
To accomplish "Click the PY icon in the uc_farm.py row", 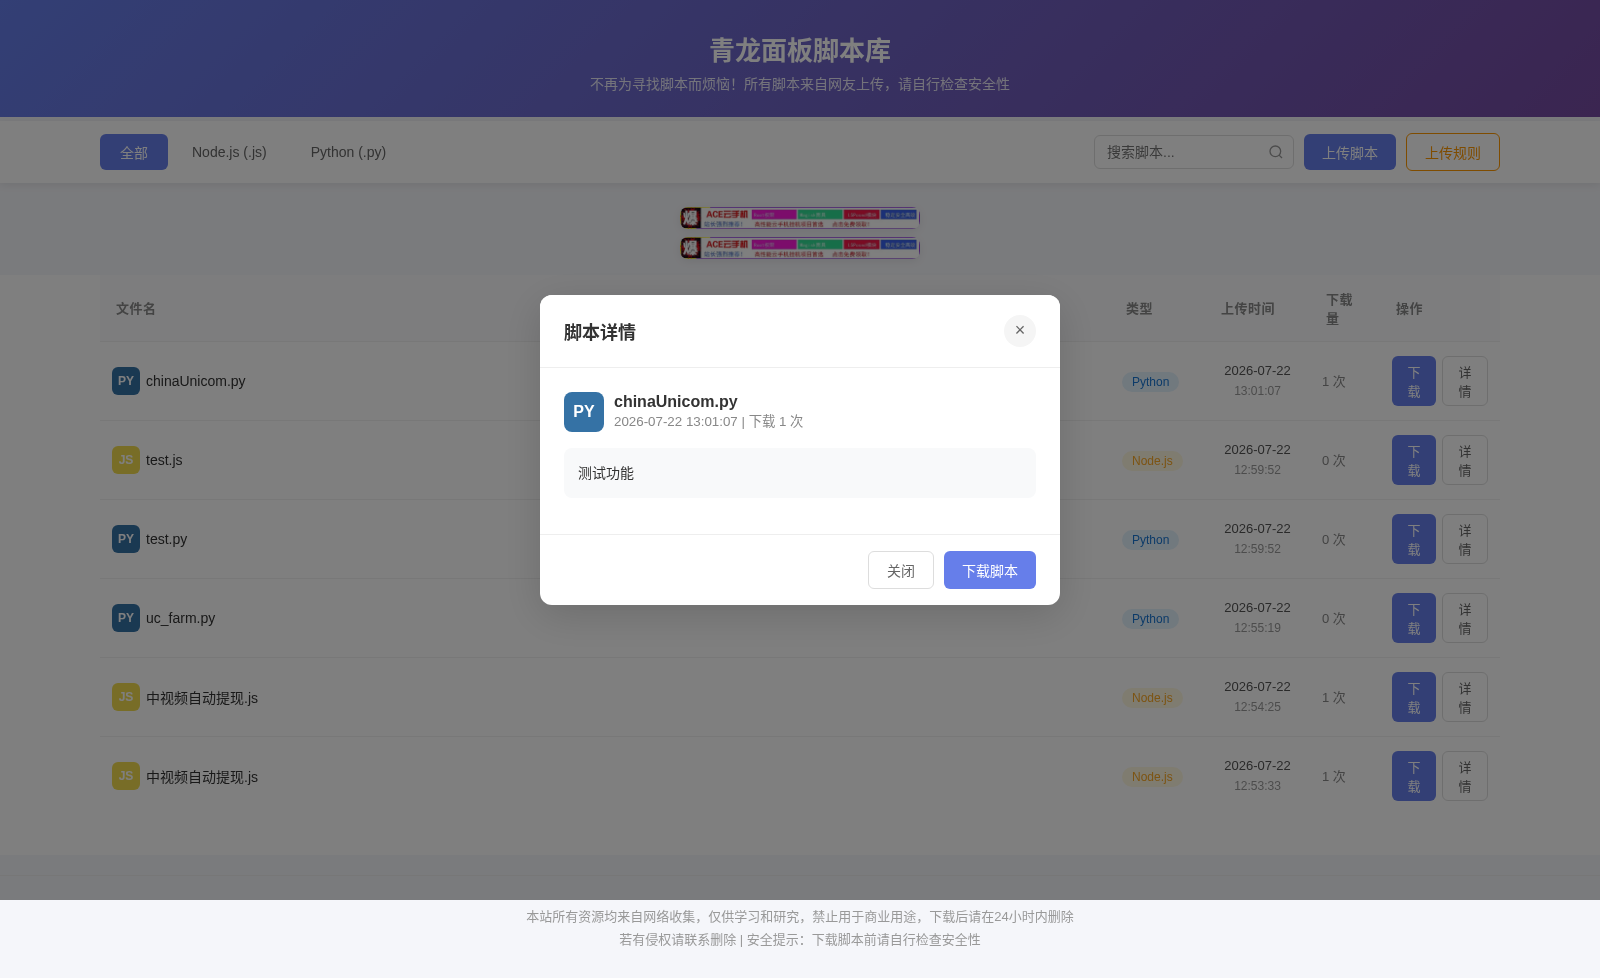I will click(126, 618).
